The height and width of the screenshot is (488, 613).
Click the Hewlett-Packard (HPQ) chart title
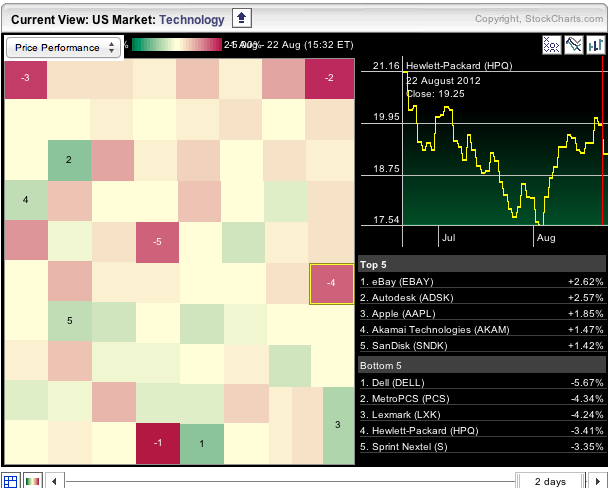tap(459, 66)
